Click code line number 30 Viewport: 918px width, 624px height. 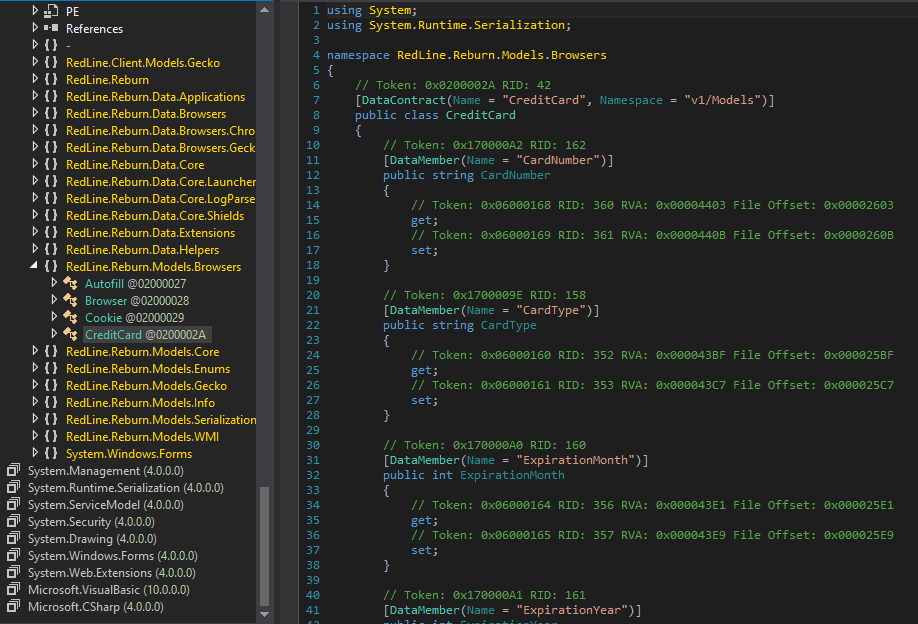(312, 445)
